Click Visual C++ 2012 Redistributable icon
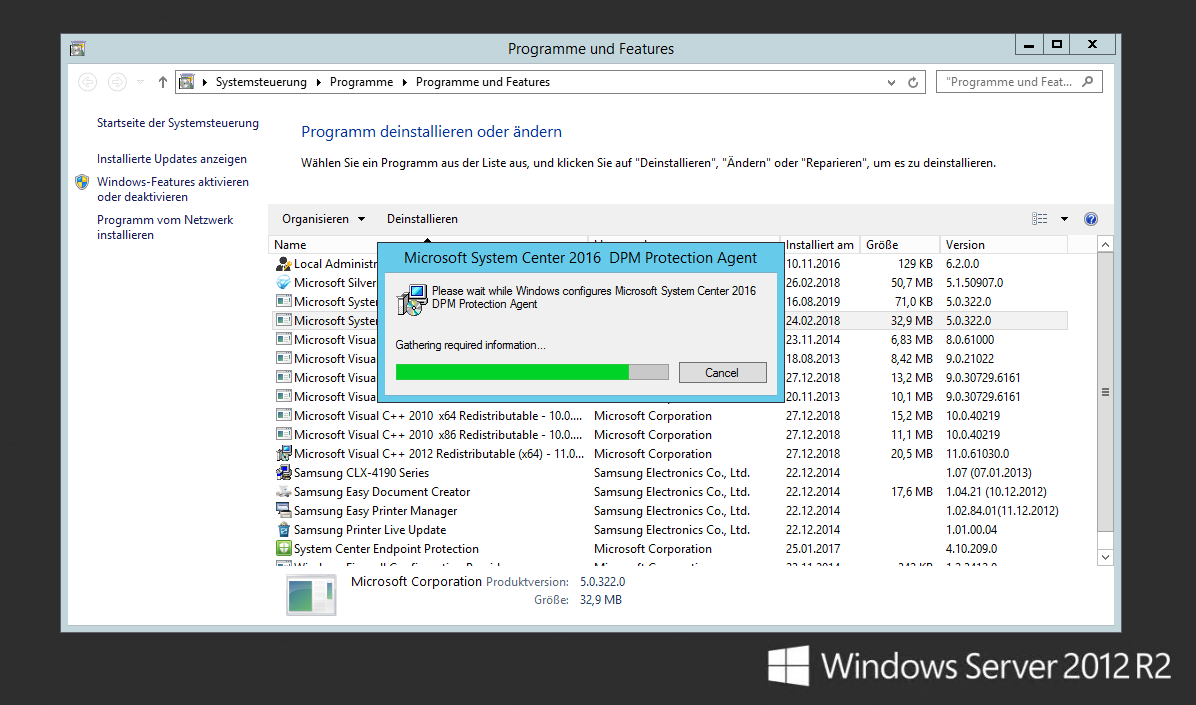Image resolution: width=1196 pixels, height=705 pixels. pyautogui.click(x=284, y=454)
